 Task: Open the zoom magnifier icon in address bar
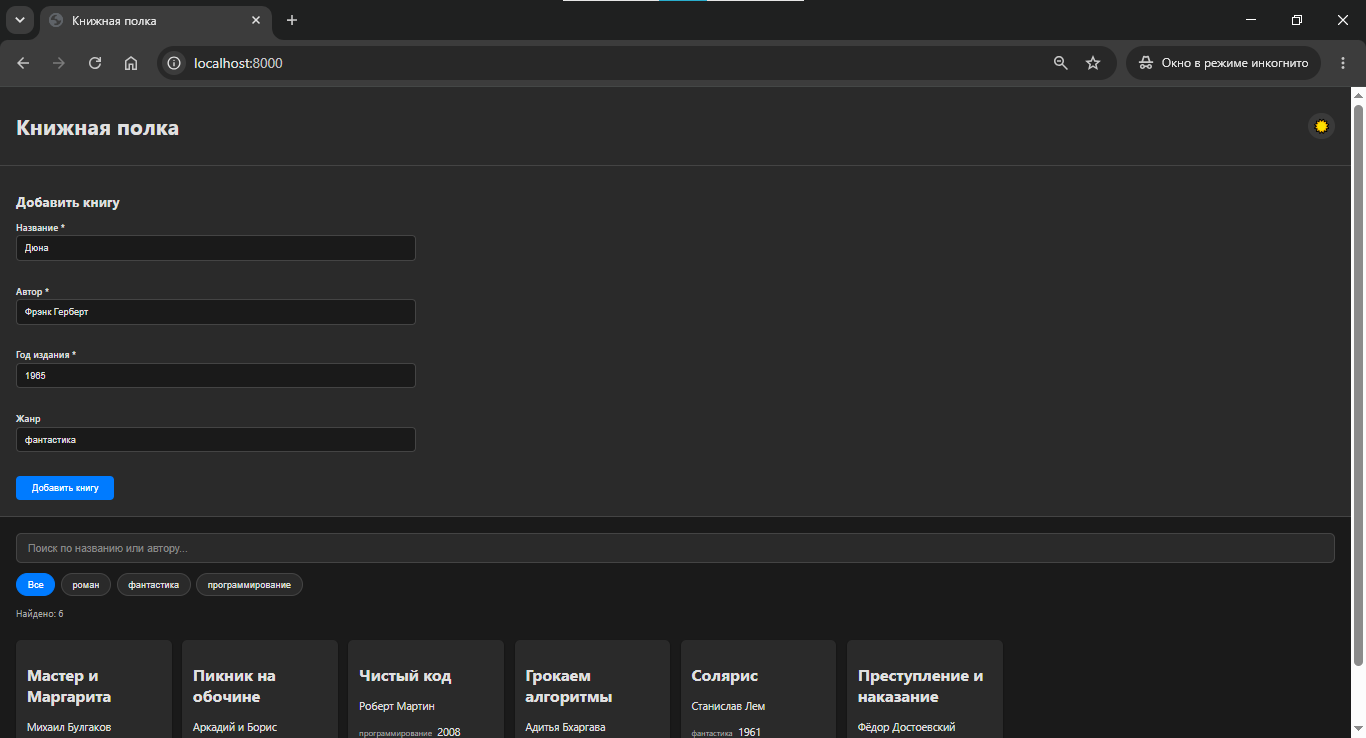point(1061,63)
